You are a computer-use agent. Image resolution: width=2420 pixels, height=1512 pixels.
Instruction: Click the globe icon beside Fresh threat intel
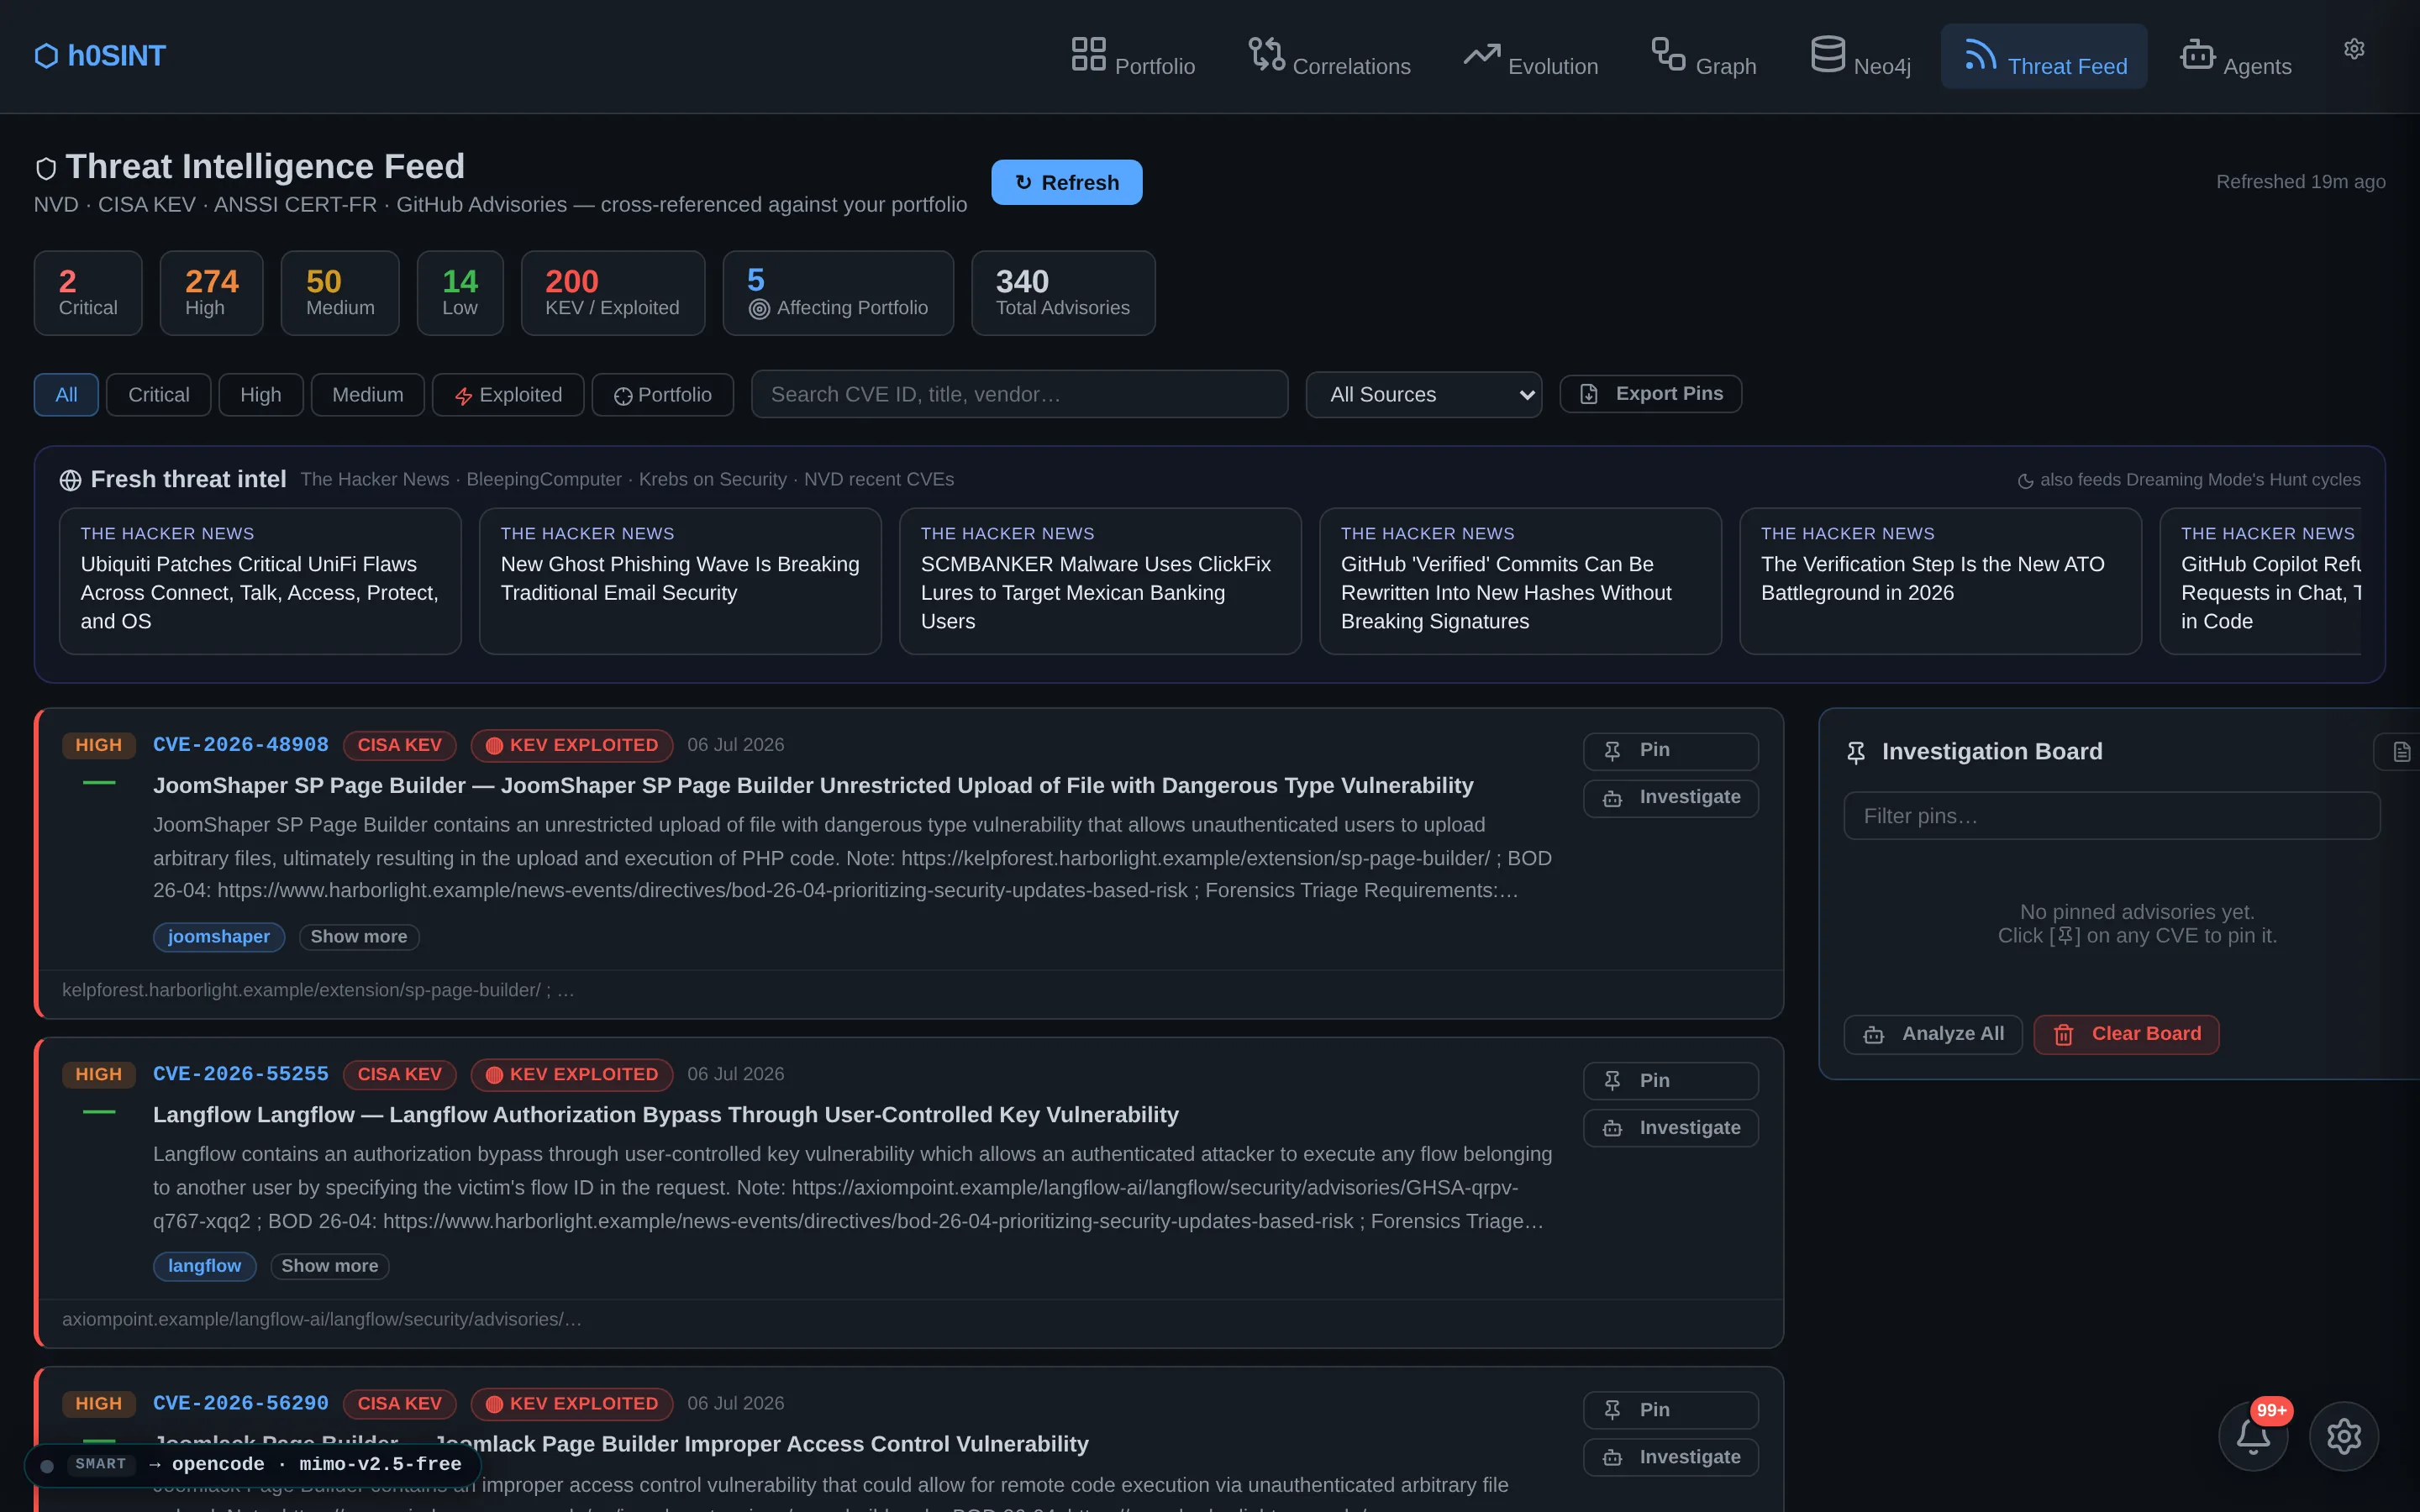[70, 481]
